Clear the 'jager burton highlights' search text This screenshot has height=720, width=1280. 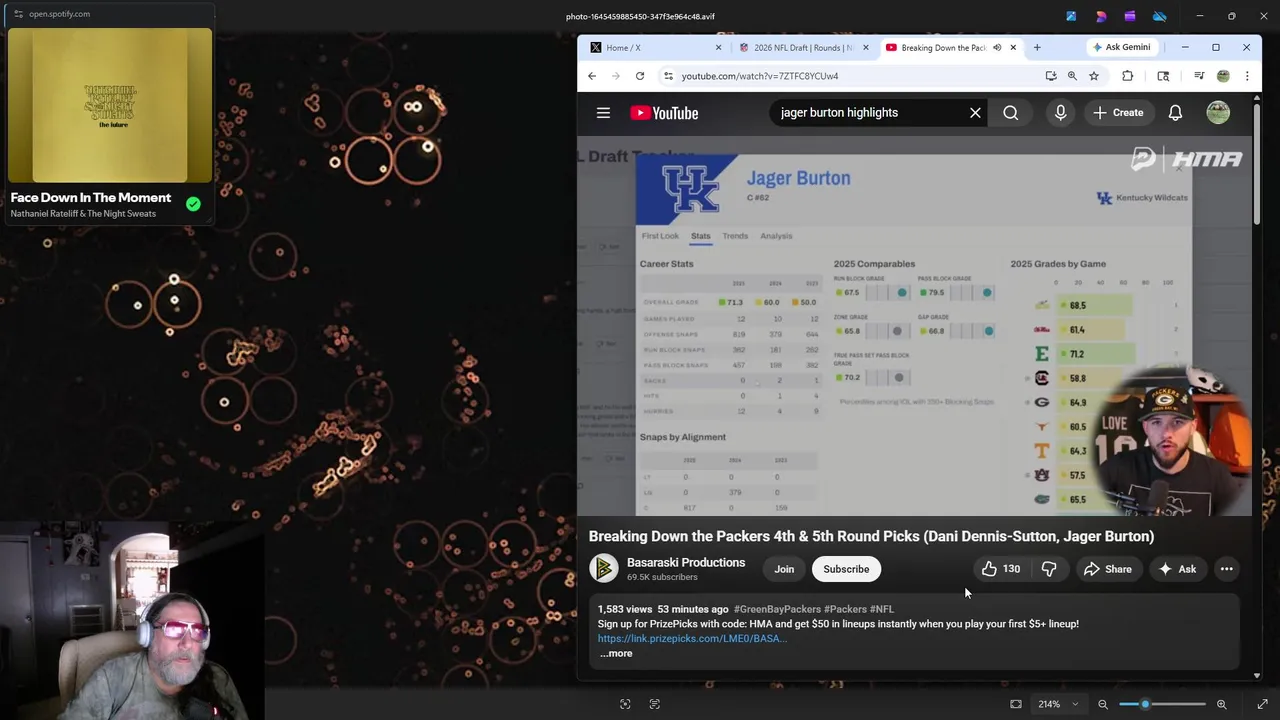coord(975,113)
